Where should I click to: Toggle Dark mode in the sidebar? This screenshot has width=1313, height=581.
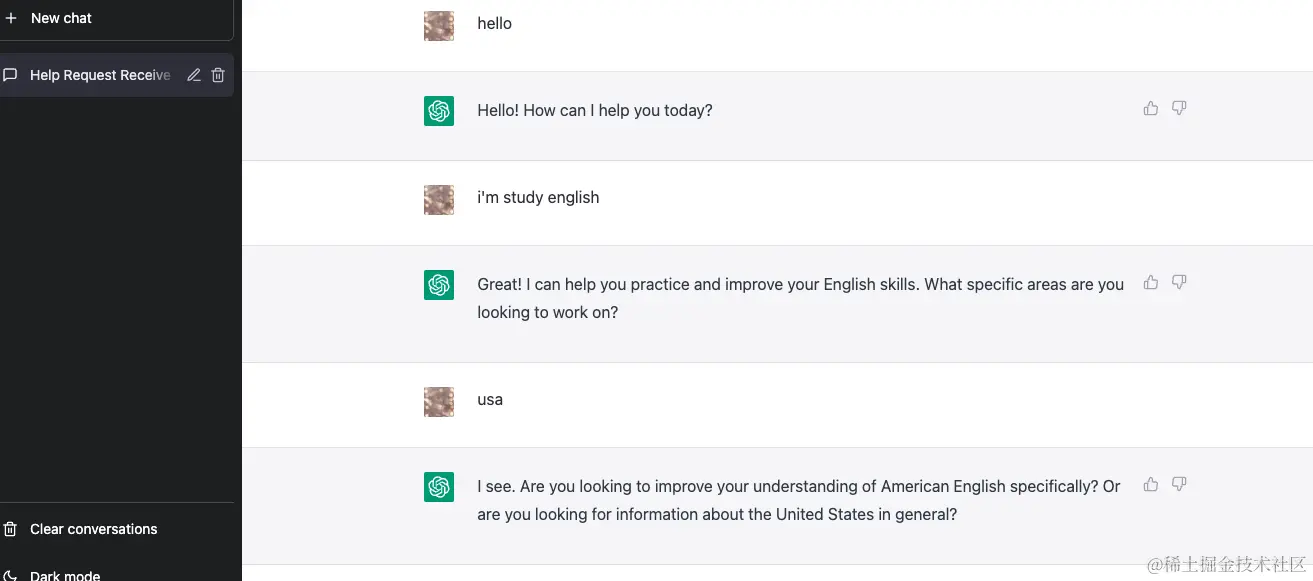click(65, 575)
